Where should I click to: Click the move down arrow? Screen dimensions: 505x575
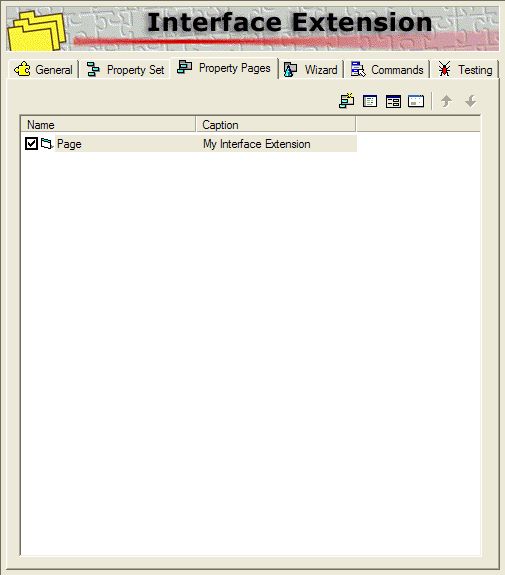click(x=471, y=101)
